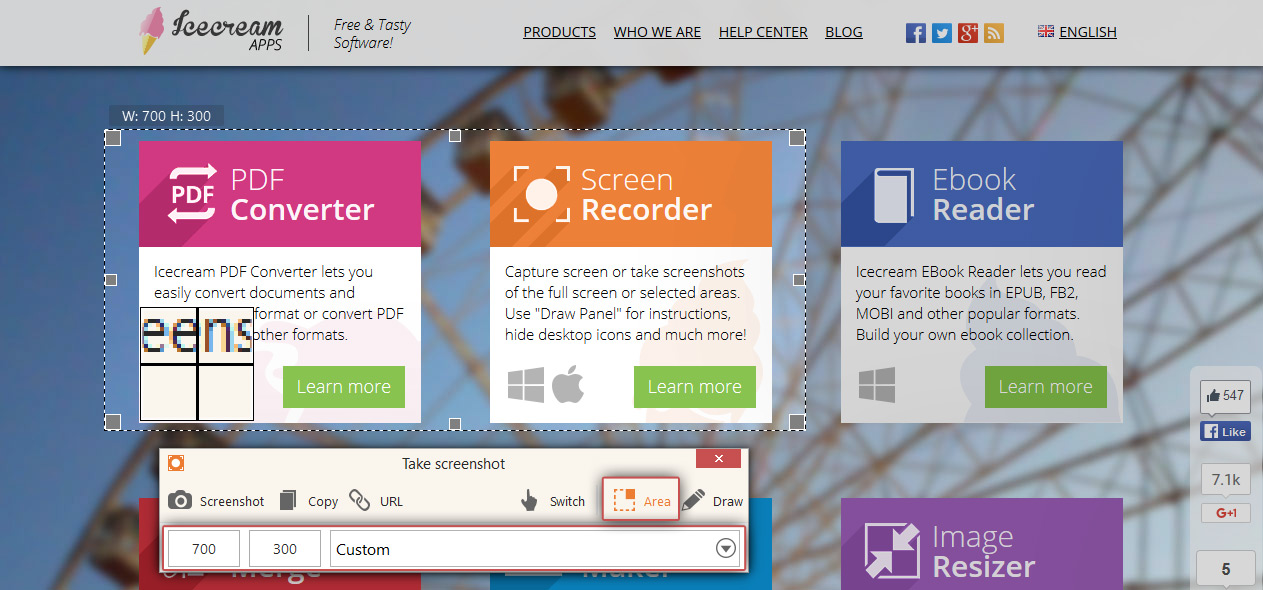The height and width of the screenshot is (590, 1263).
Task: Click the Icecream Apps logo
Action: click(x=210, y=31)
